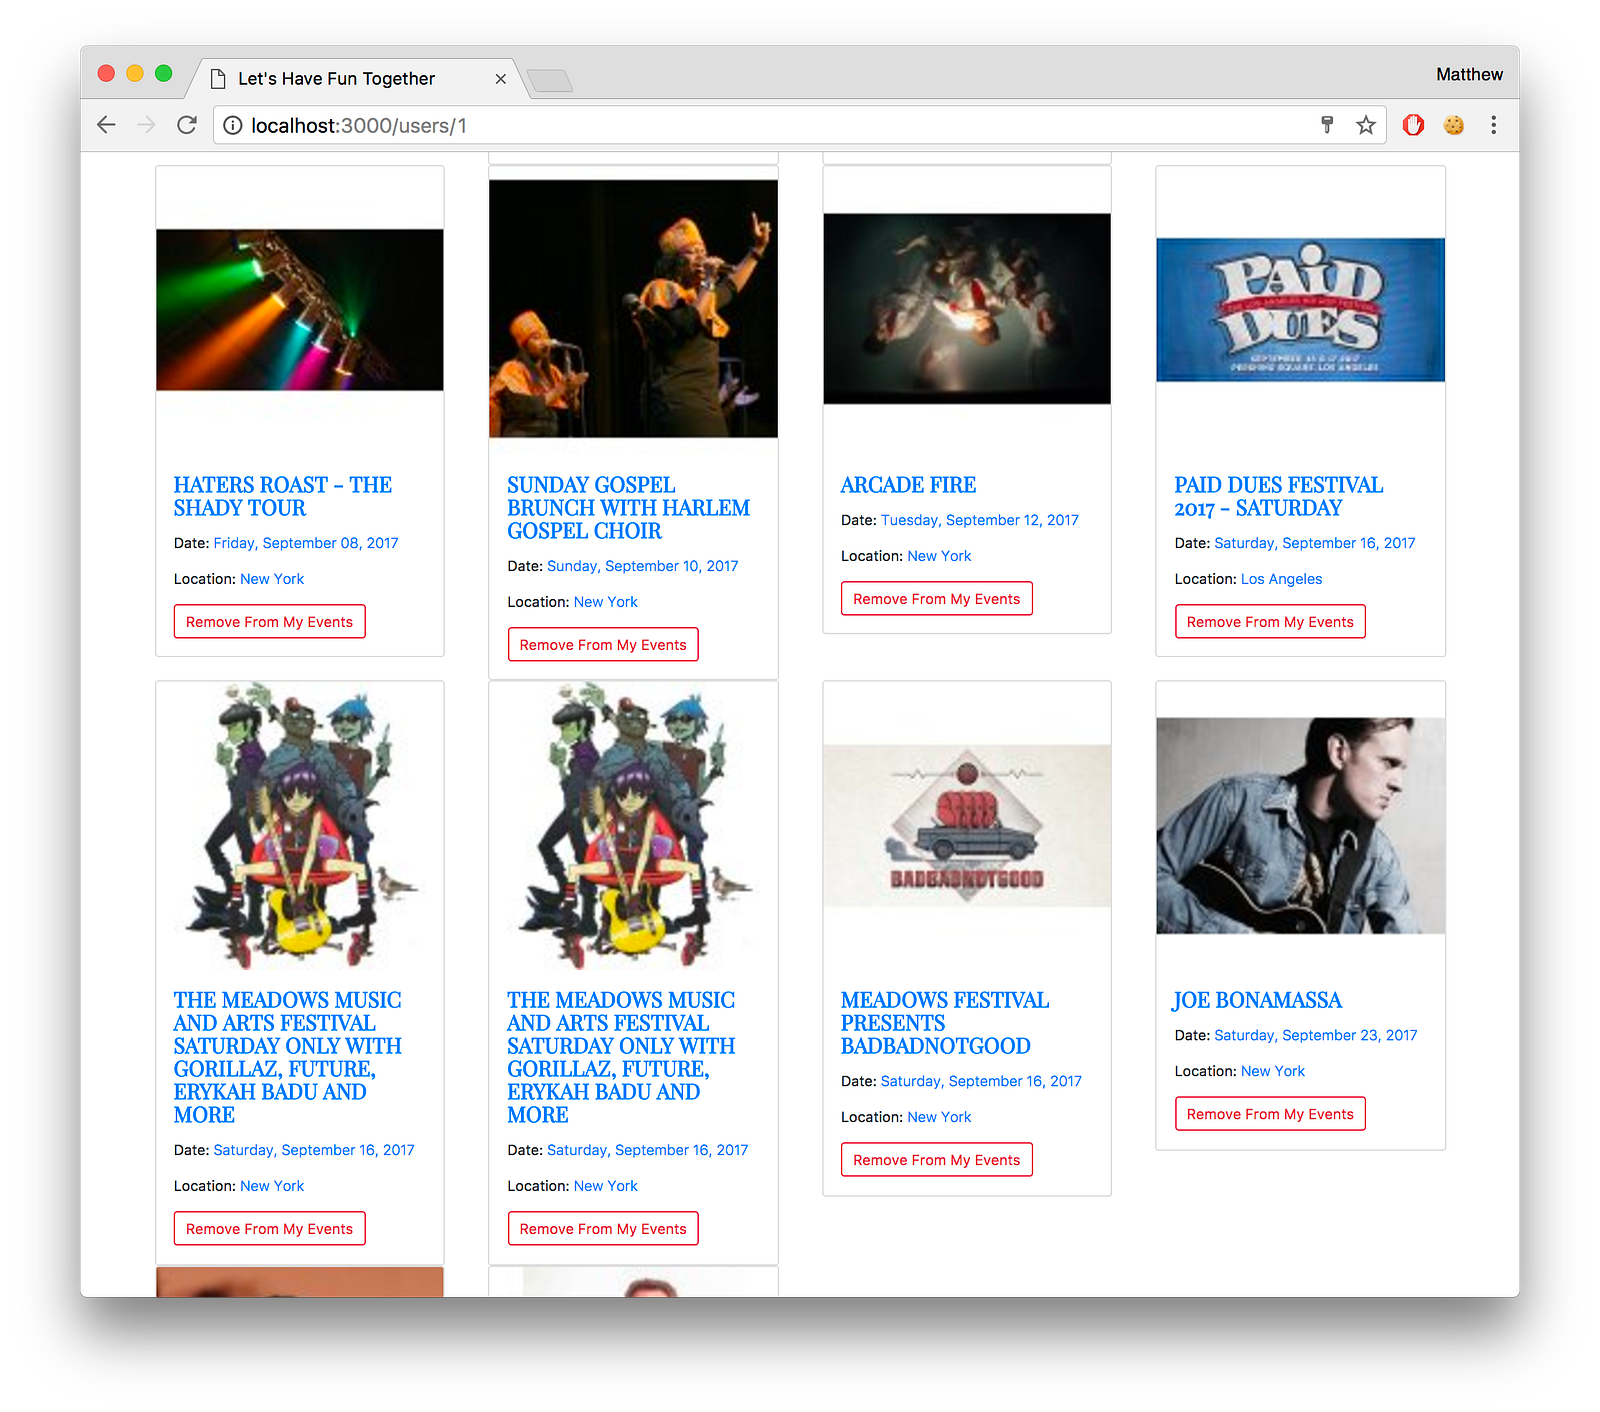
Task: Remove Haters Roast from My Events
Action: point(270,622)
